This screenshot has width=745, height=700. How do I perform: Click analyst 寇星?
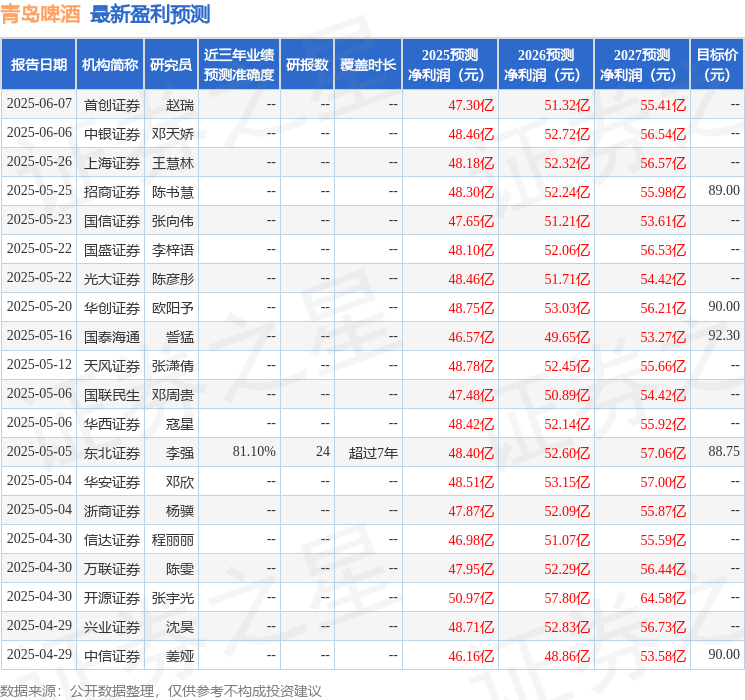(180, 423)
